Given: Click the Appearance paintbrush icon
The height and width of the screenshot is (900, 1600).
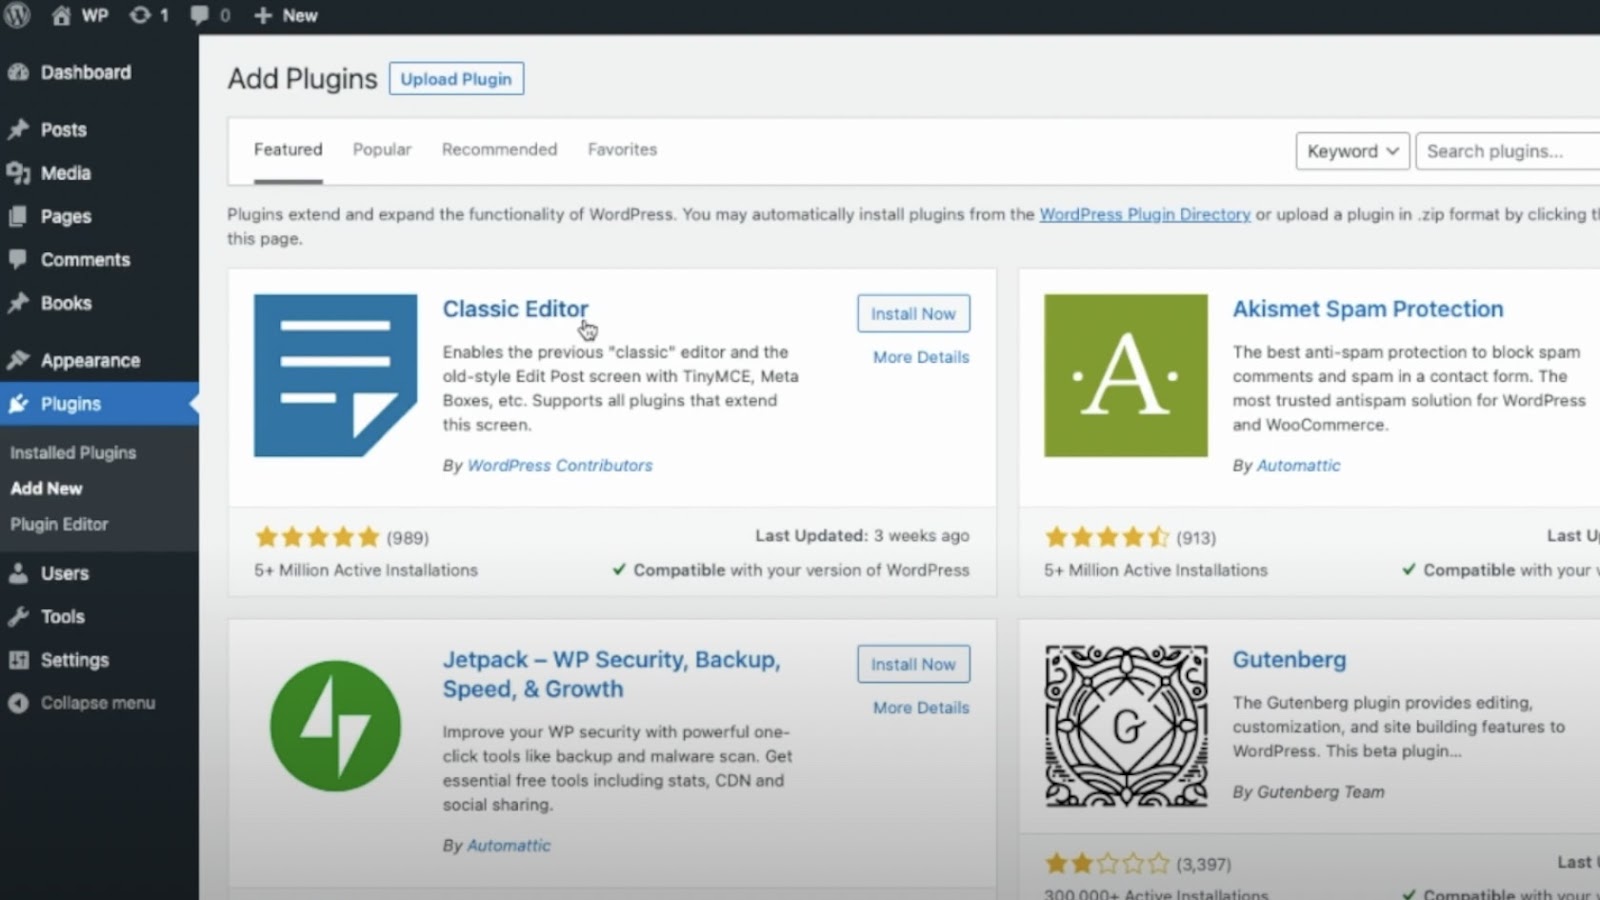Looking at the screenshot, I should coord(18,360).
